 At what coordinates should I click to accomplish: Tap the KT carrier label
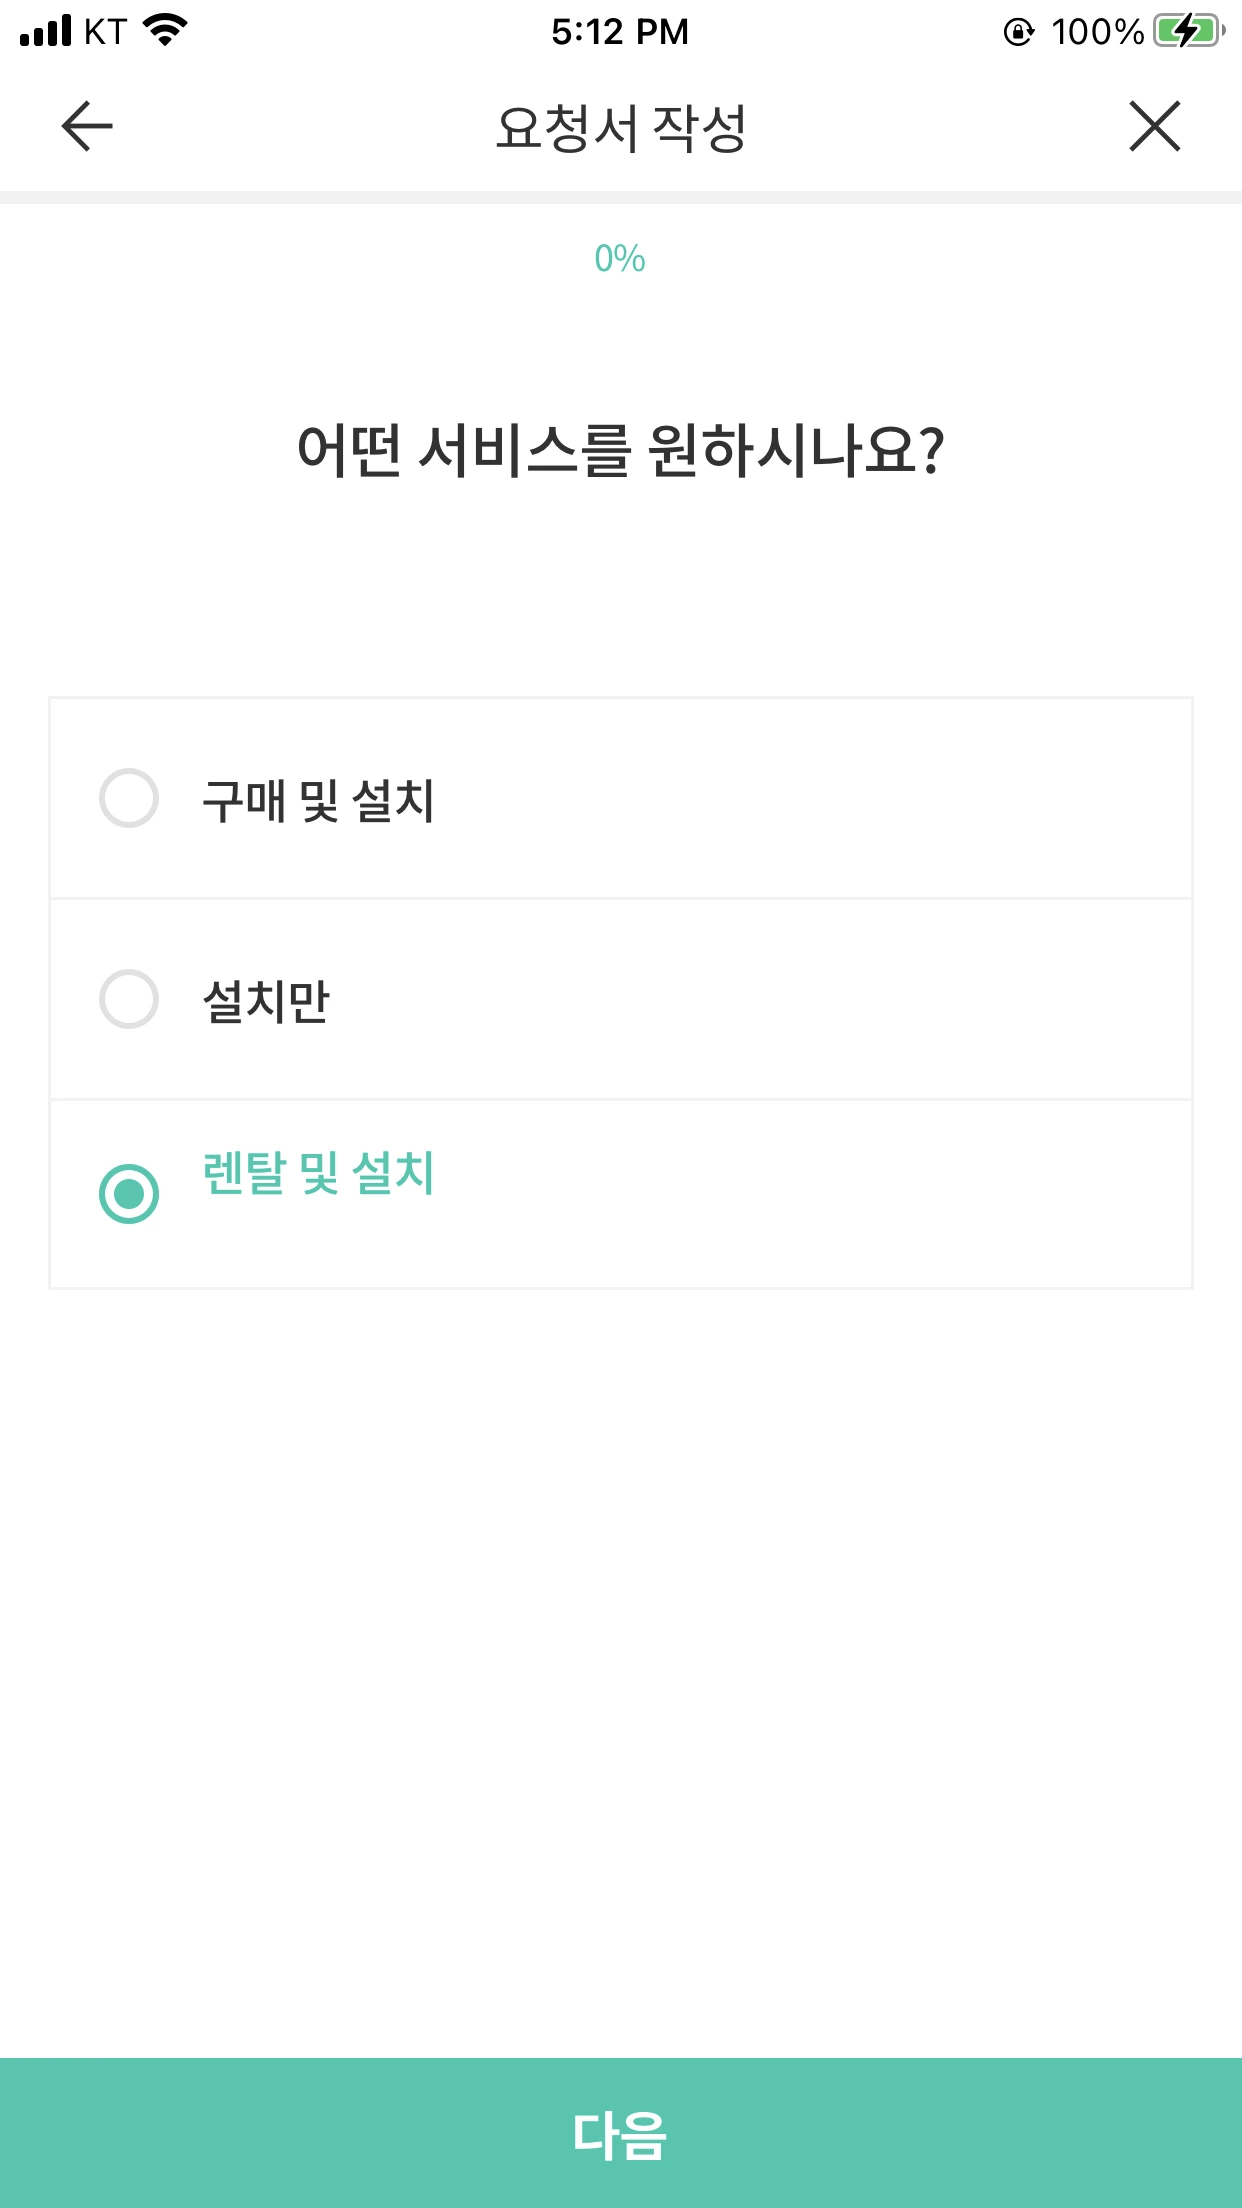coord(105,32)
